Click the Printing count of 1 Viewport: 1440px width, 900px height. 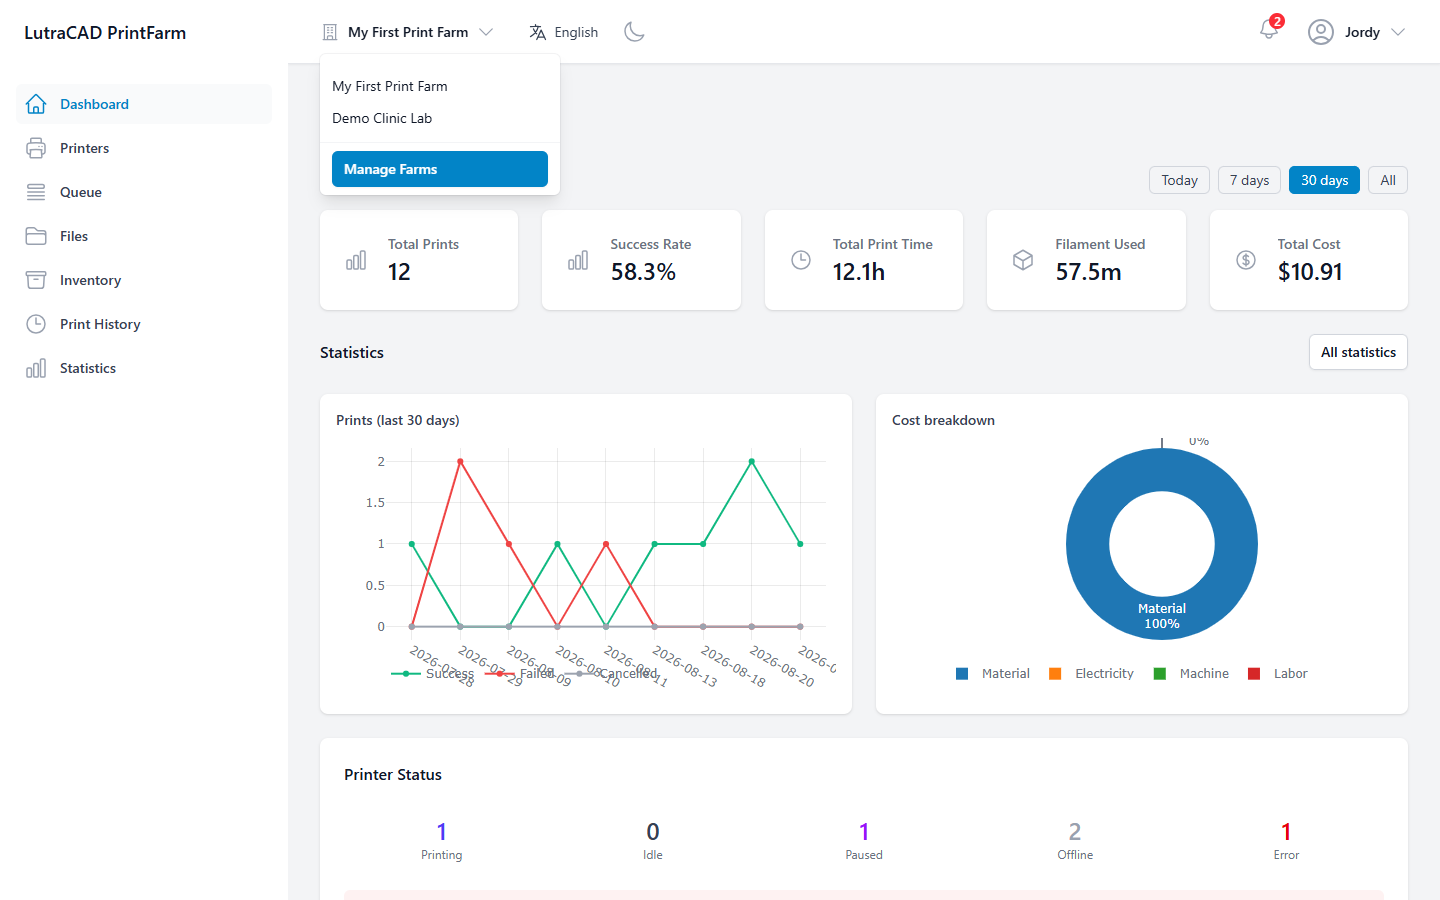click(x=442, y=831)
